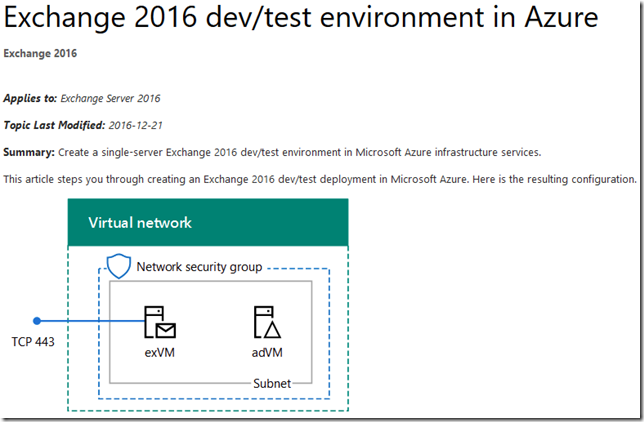Click the blue TCP 443 endpoint dot
644x422 pixels.
pos(37,321)
